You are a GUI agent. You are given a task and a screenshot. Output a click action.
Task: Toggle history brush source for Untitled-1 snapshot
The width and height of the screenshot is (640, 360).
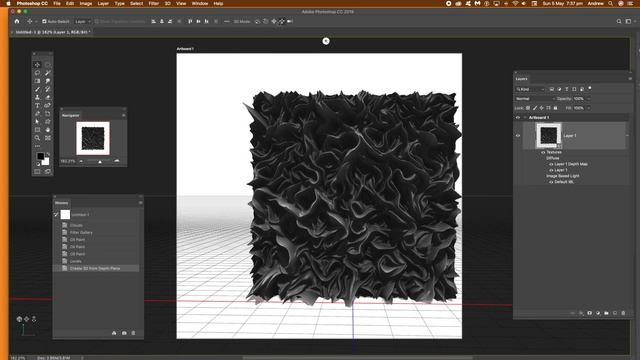[x=56, y=215]
